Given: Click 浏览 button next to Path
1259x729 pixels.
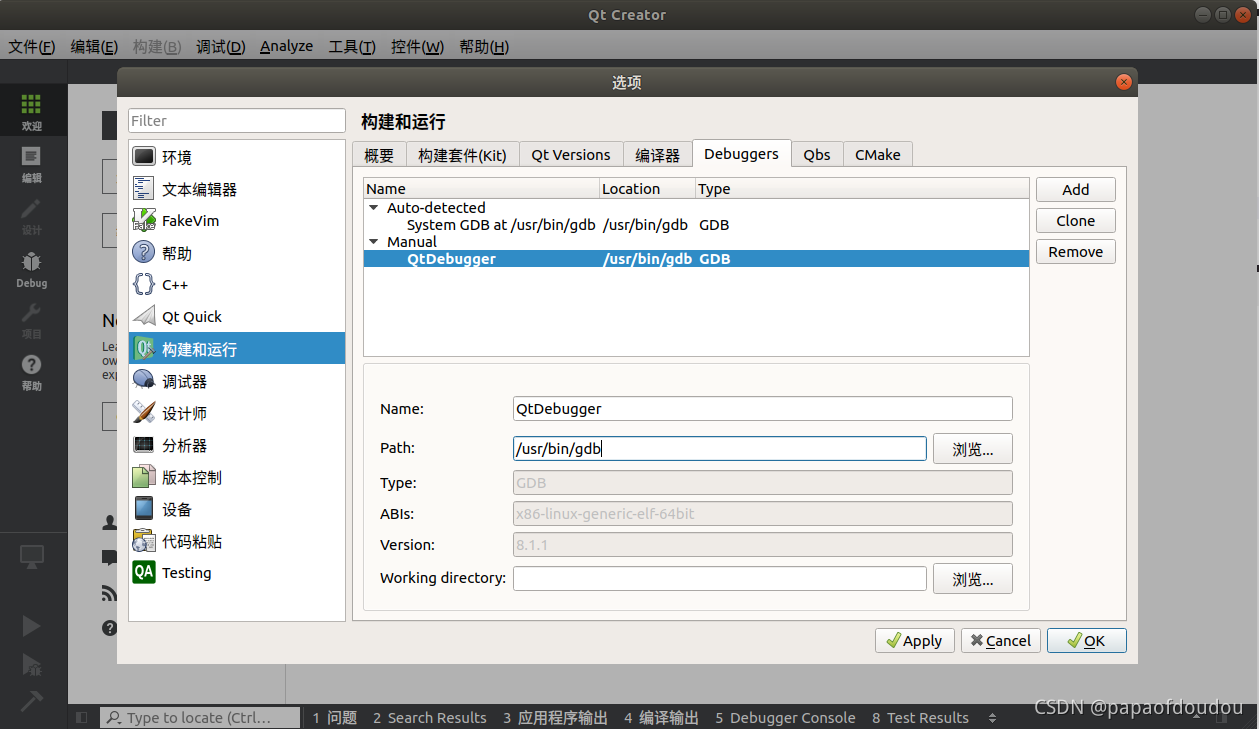Looking at the screenshot, I should 972,449.
